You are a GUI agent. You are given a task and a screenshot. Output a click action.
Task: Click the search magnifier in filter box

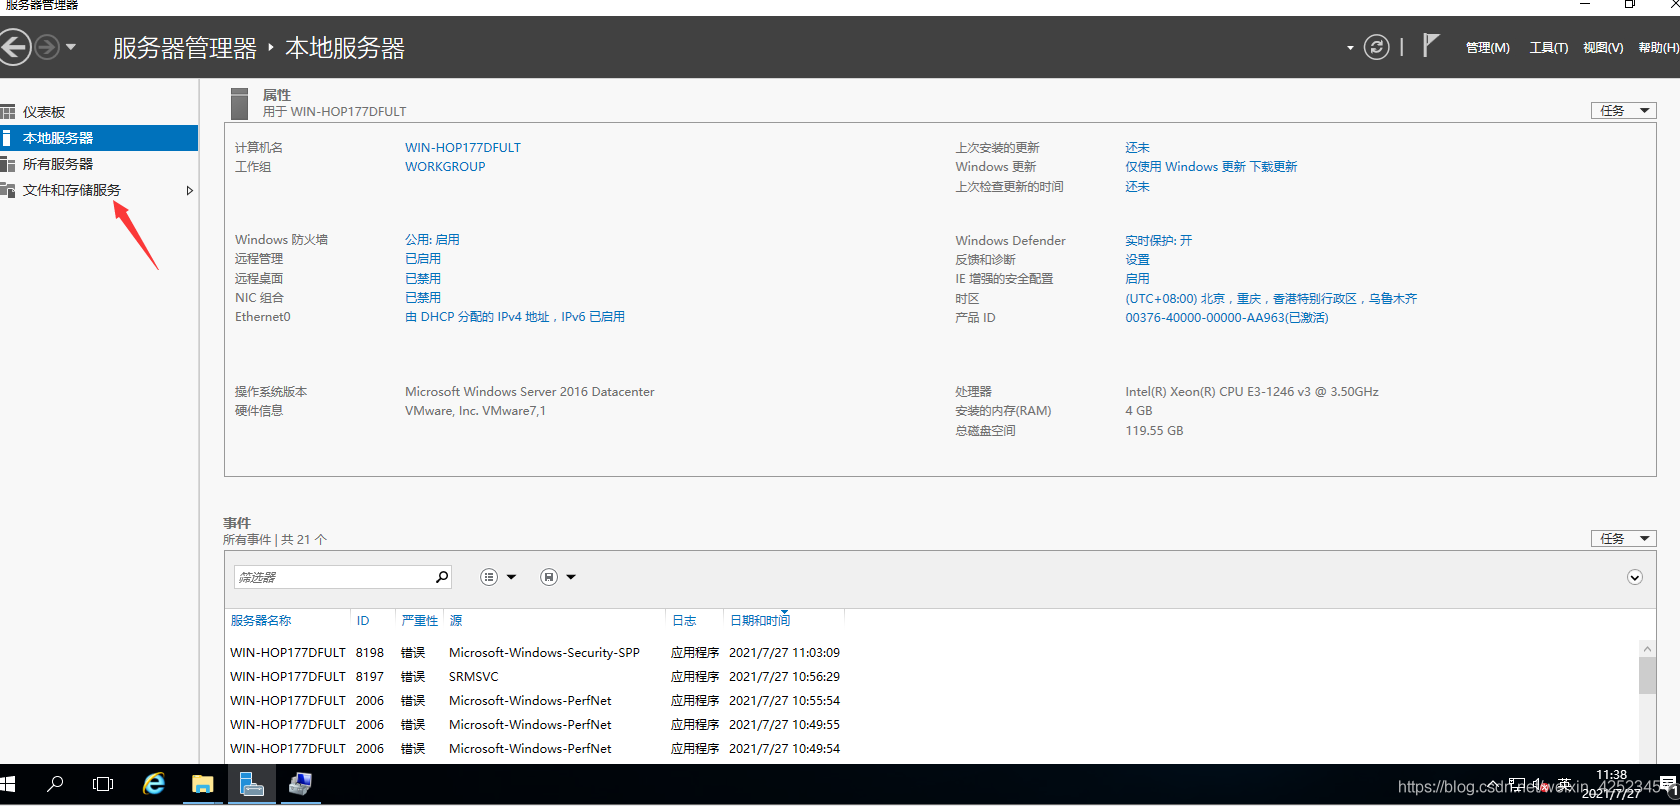[x=441, y=577]
